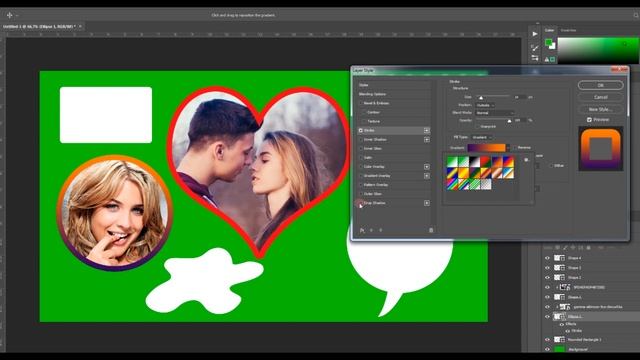Image resolution: width=640 pixels, height=360 pixels.
Task: Click the fx icon in Layer Style dialog
Action: pyautogui.click(x=362, y=230)
